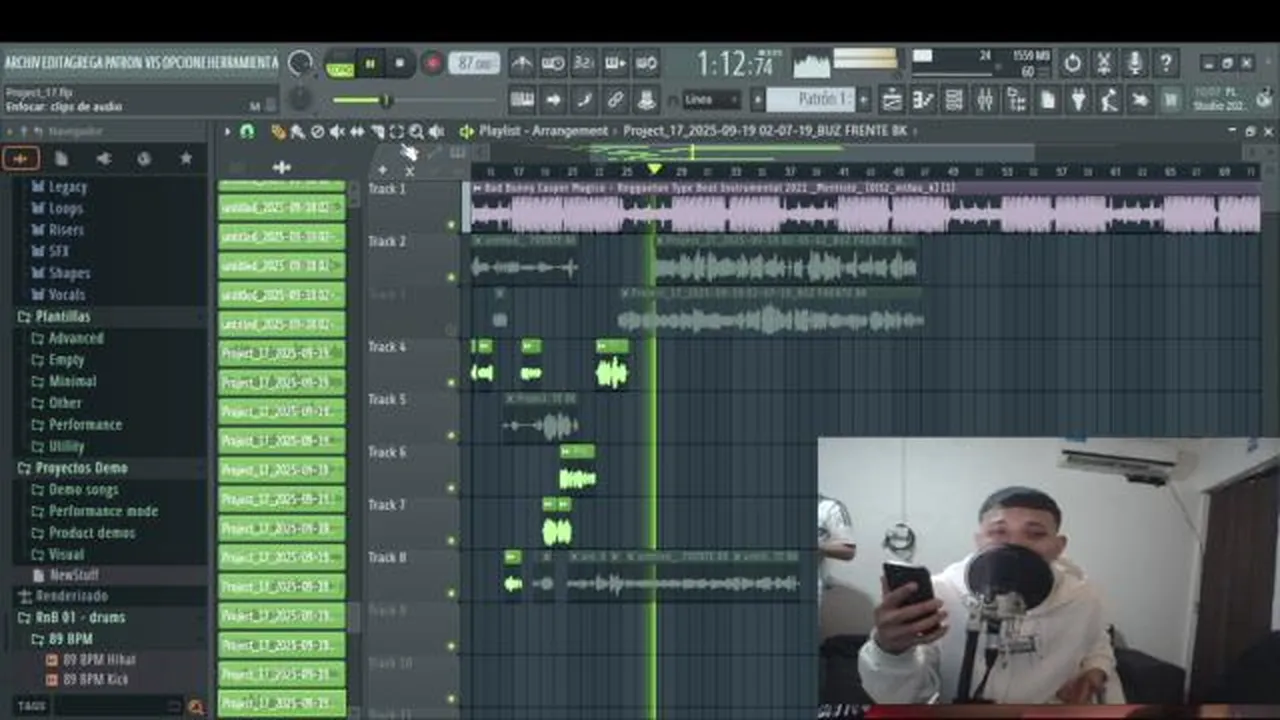Open the tempo tapper icon
This screenshot has width=1280, height=720.
point(1109,99)
